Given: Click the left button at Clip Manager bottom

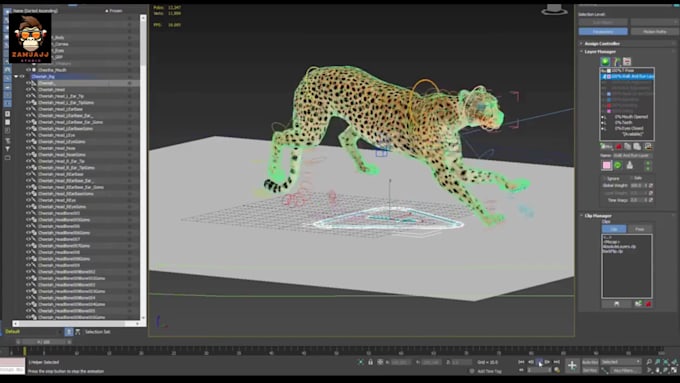Looking at the screenshot, I should (x=616, y=304).
